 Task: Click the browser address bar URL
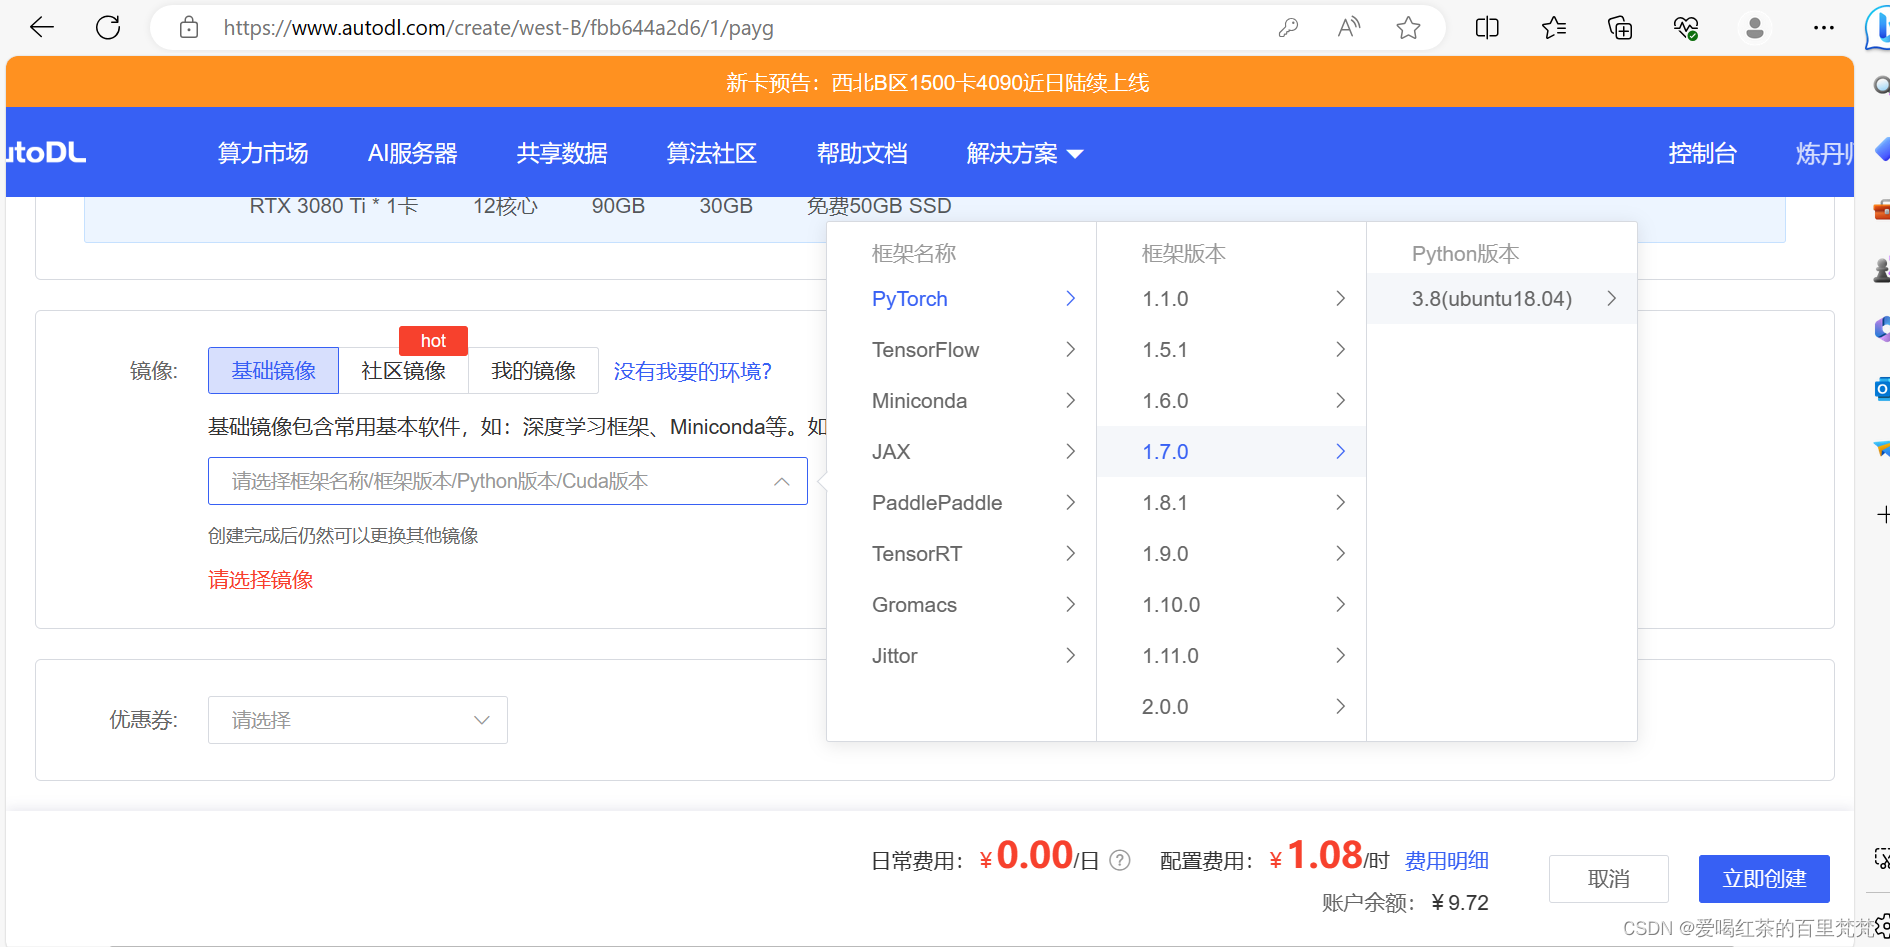[499, 28]
